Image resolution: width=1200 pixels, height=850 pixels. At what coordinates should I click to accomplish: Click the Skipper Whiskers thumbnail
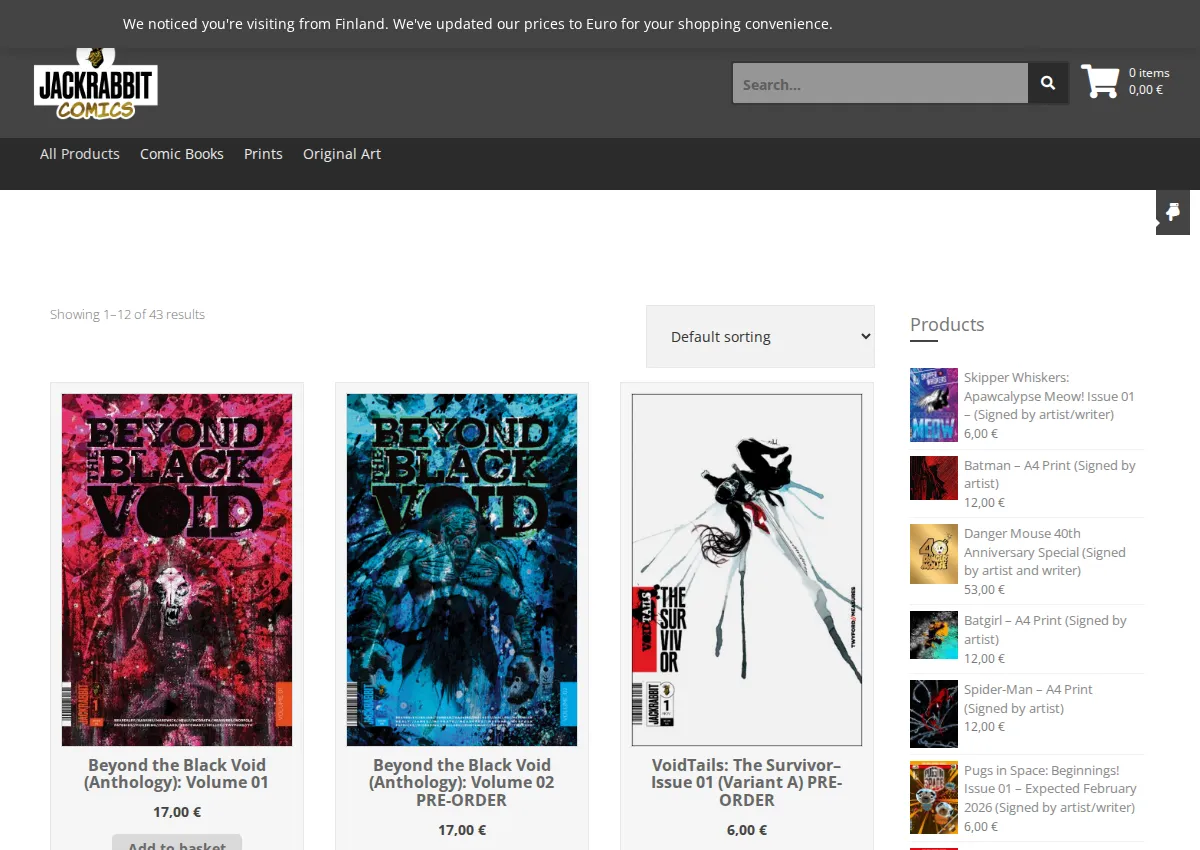[x=934, y=405]
